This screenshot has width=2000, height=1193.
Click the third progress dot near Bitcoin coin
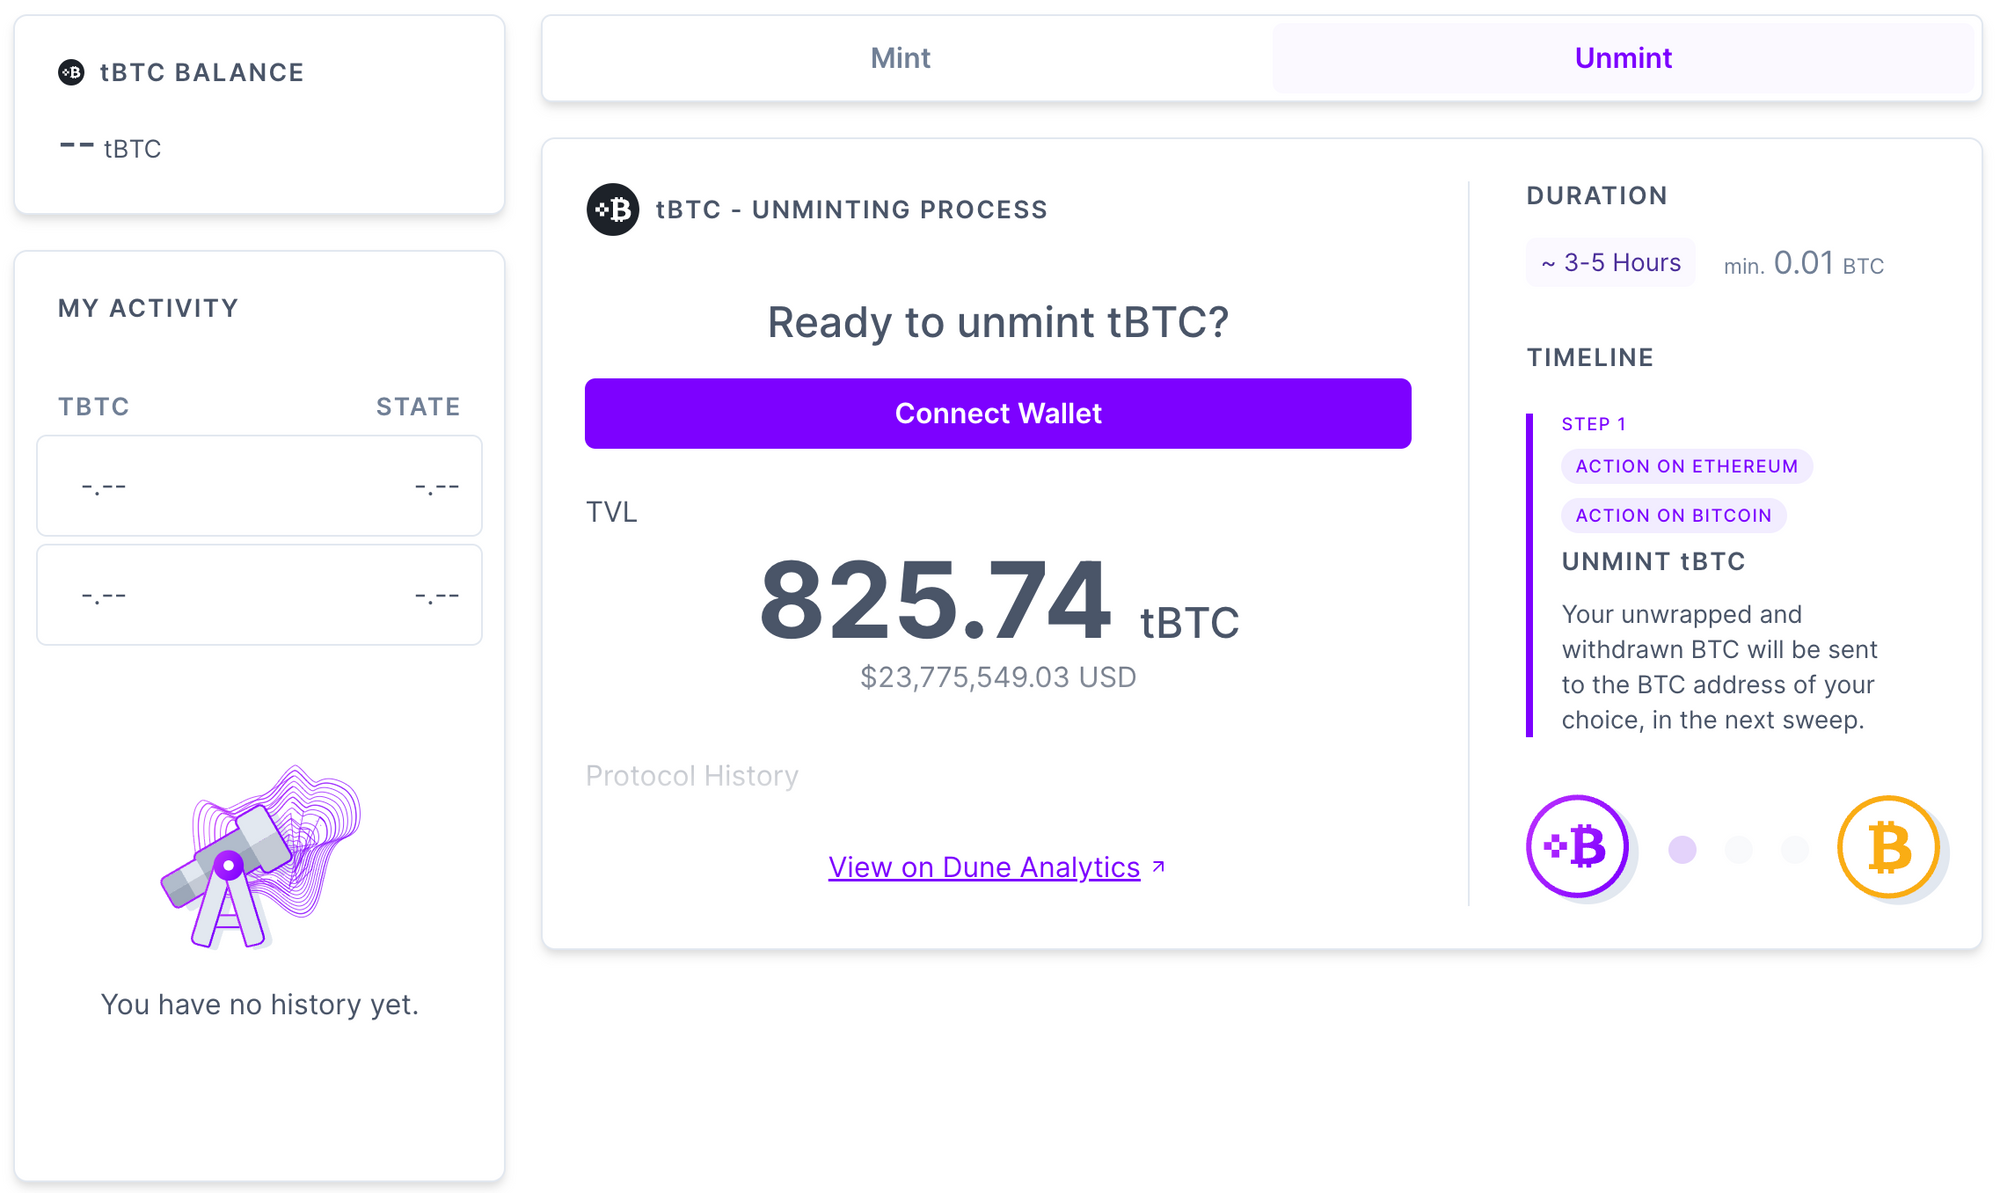pos(1795,849)
